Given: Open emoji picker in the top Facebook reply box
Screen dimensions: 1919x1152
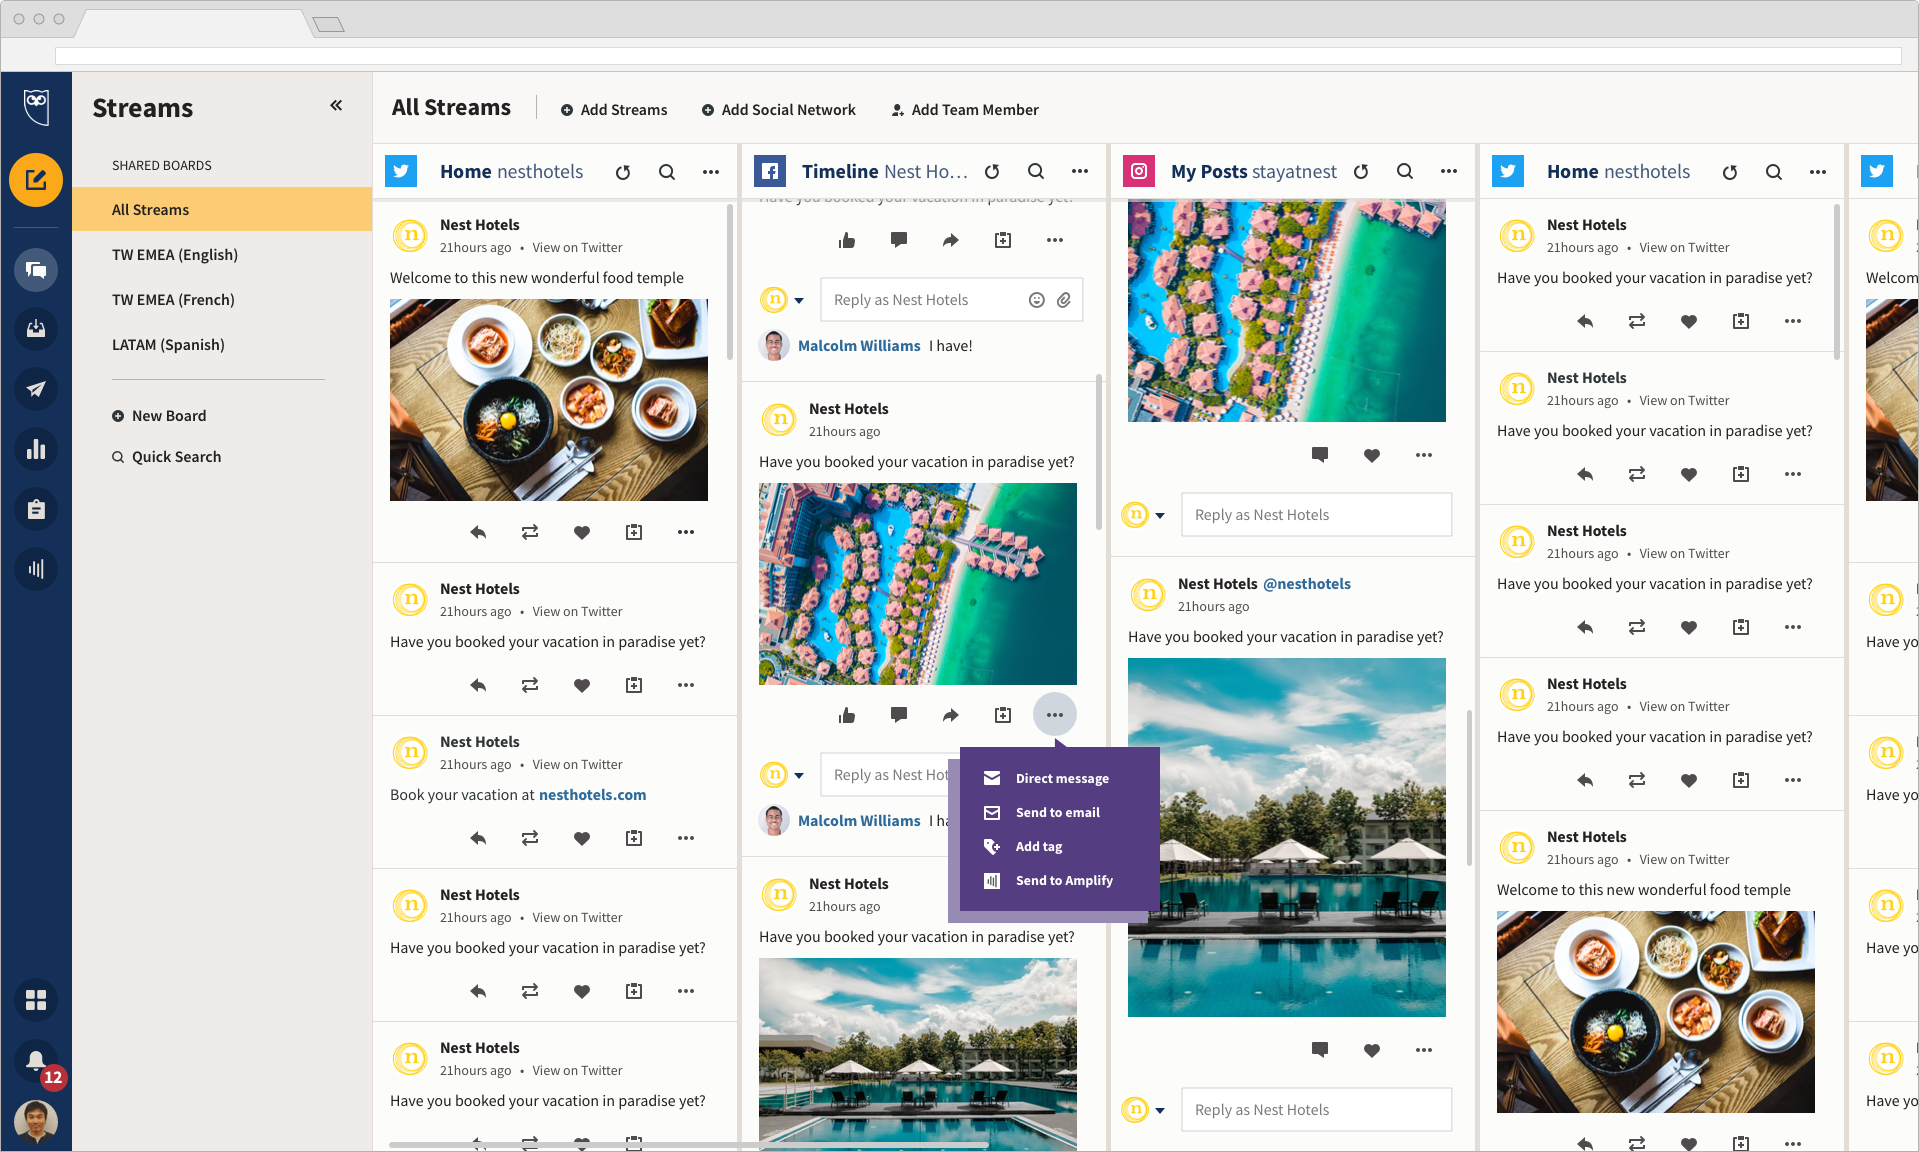Looking at the screenshot, I should pyautogui.click(x=1037, y=300).
